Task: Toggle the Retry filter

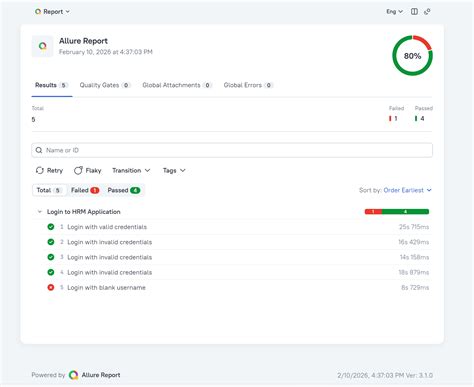Action: point(49,171)
